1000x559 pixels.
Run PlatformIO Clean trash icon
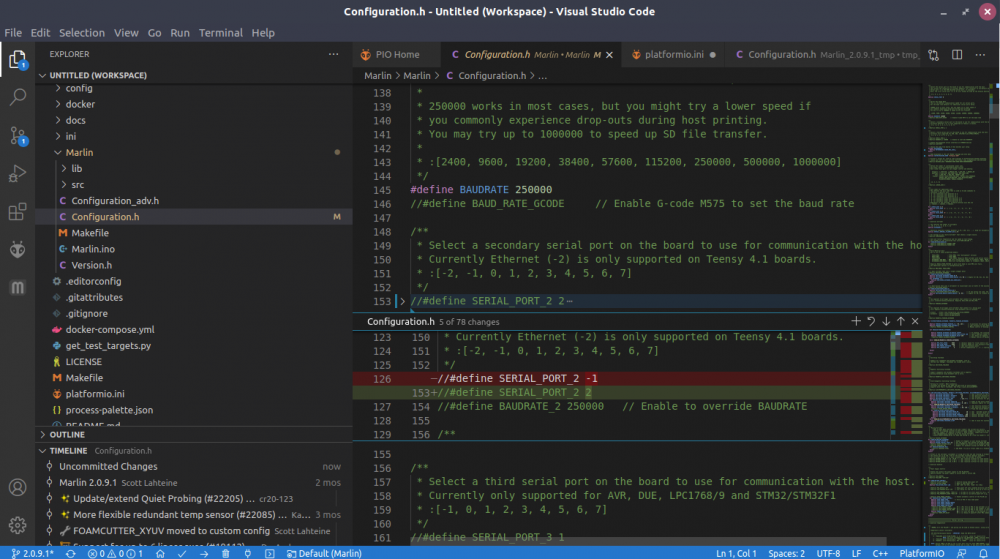tap(226, 553)
